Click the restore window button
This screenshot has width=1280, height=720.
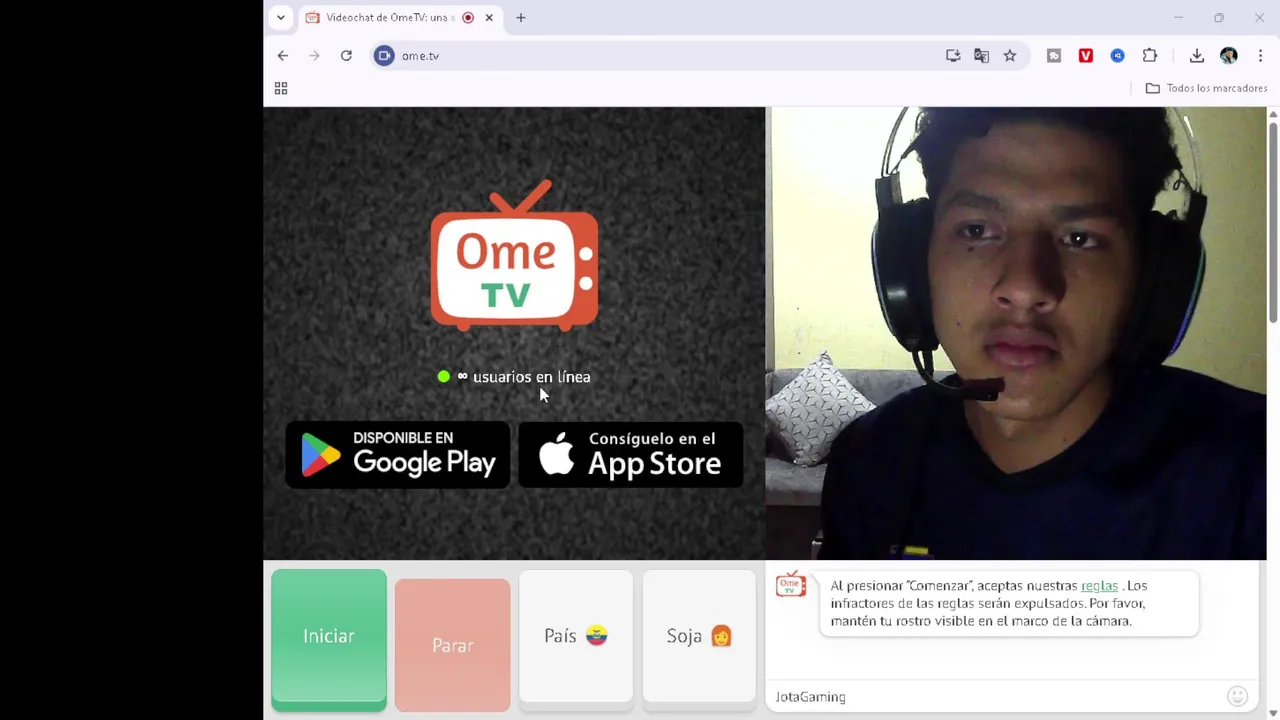pyautogui.click(x=1219, y=17)
